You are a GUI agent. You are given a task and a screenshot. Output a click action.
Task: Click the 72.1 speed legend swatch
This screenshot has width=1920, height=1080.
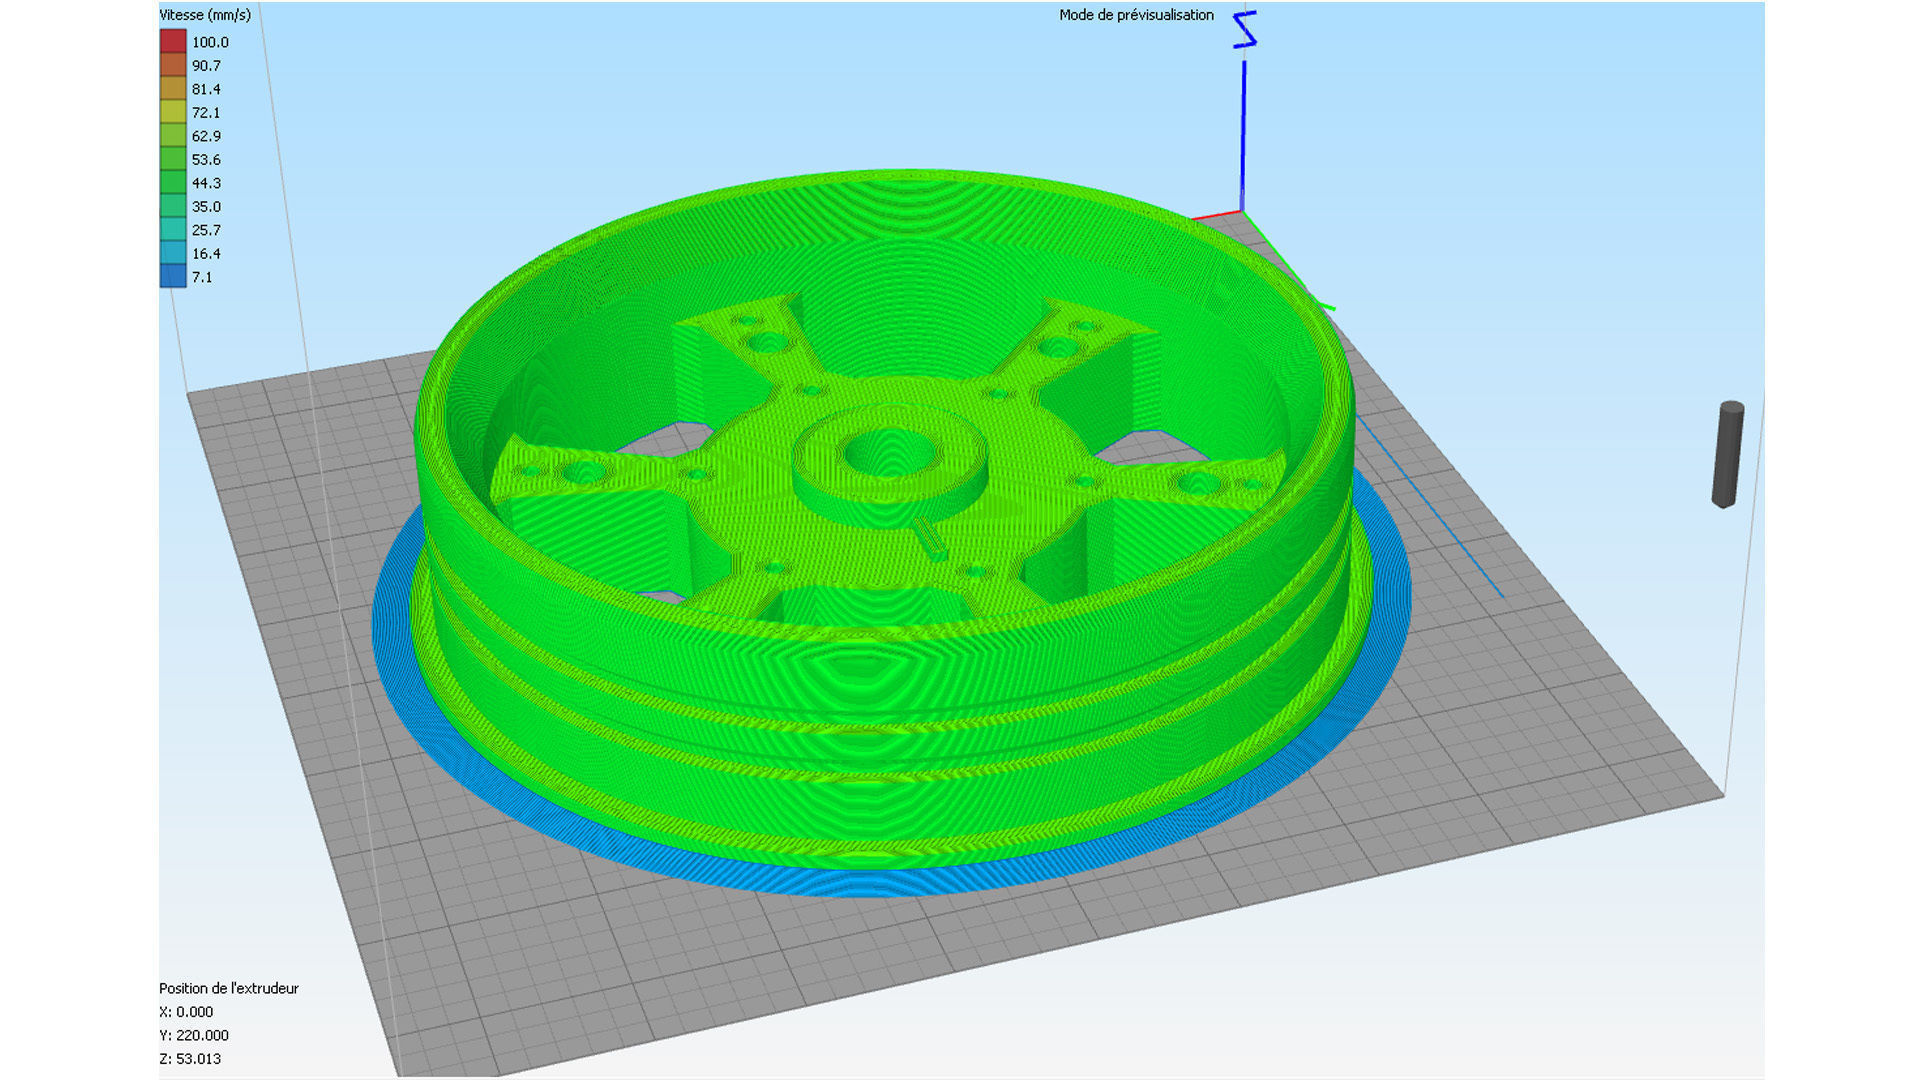[x=173, y=112]
